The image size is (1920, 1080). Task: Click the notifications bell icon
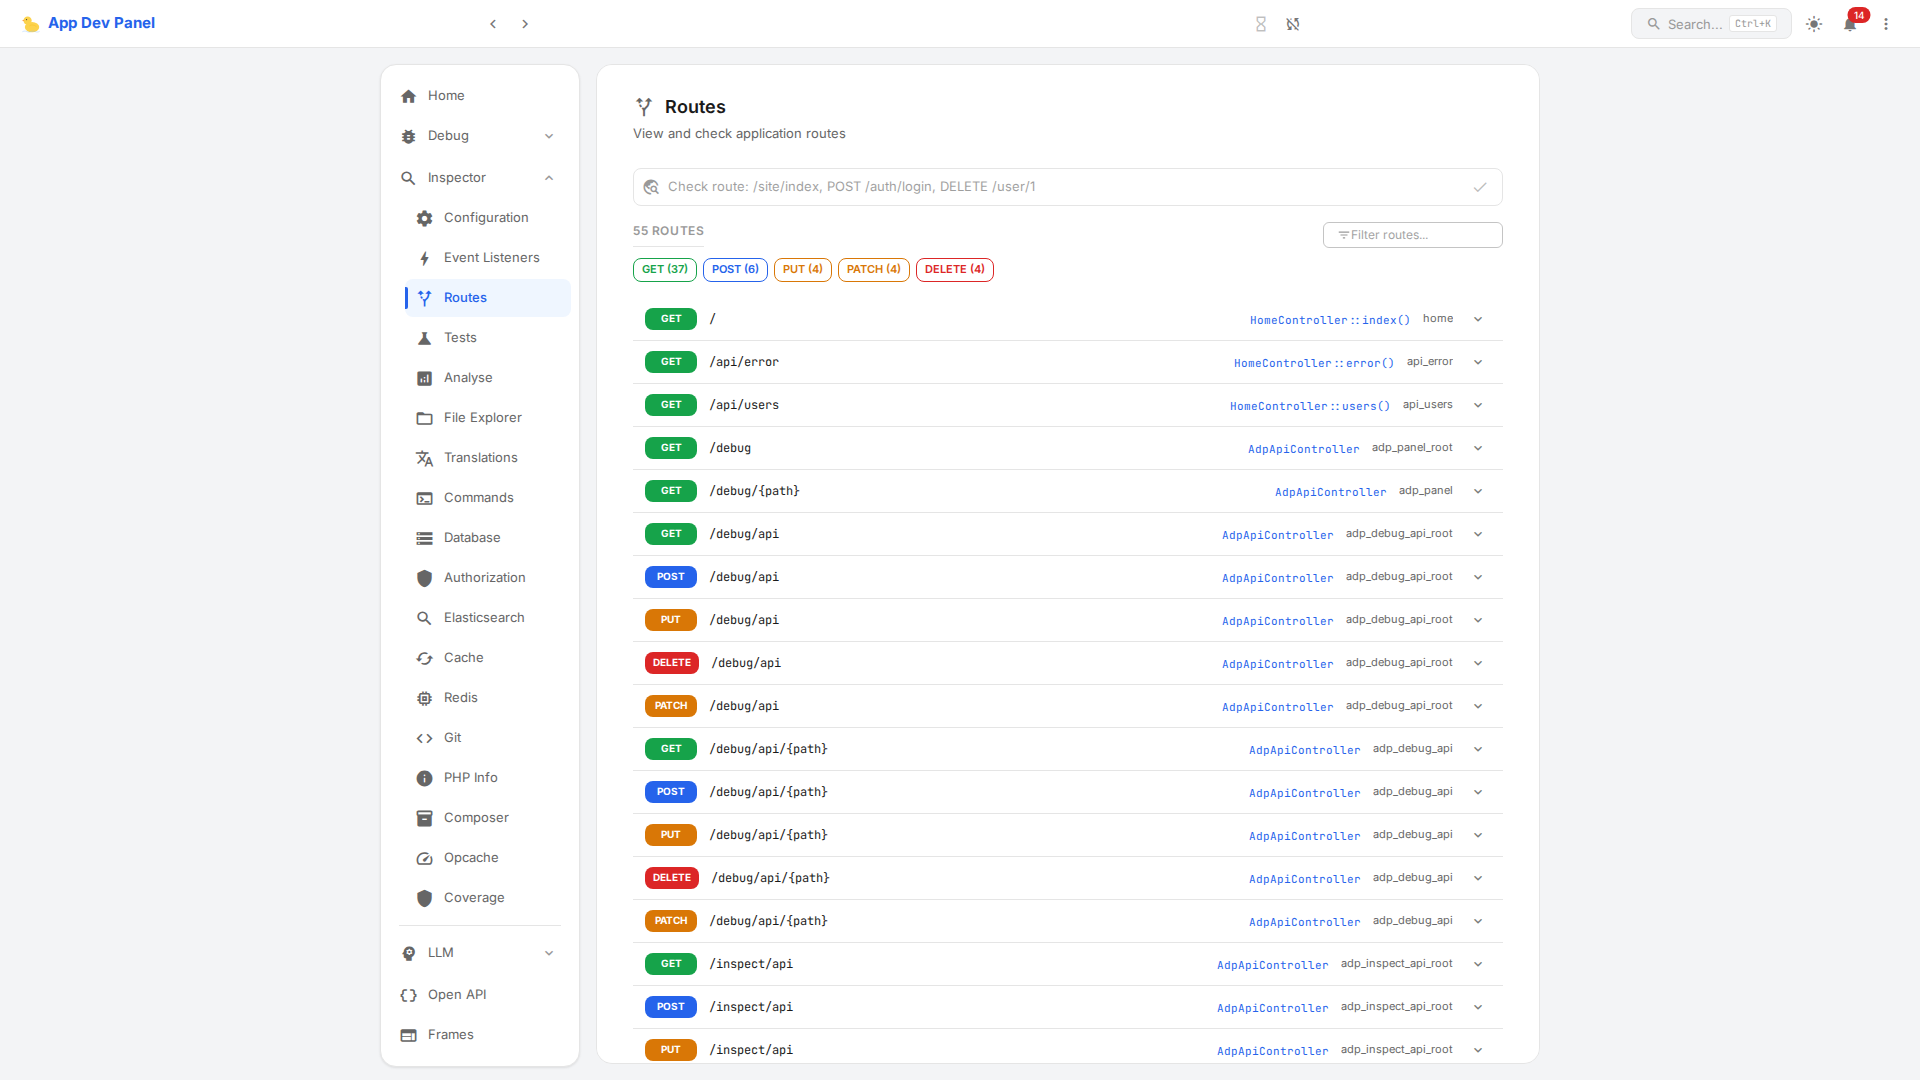click(x=1850, y=24)
